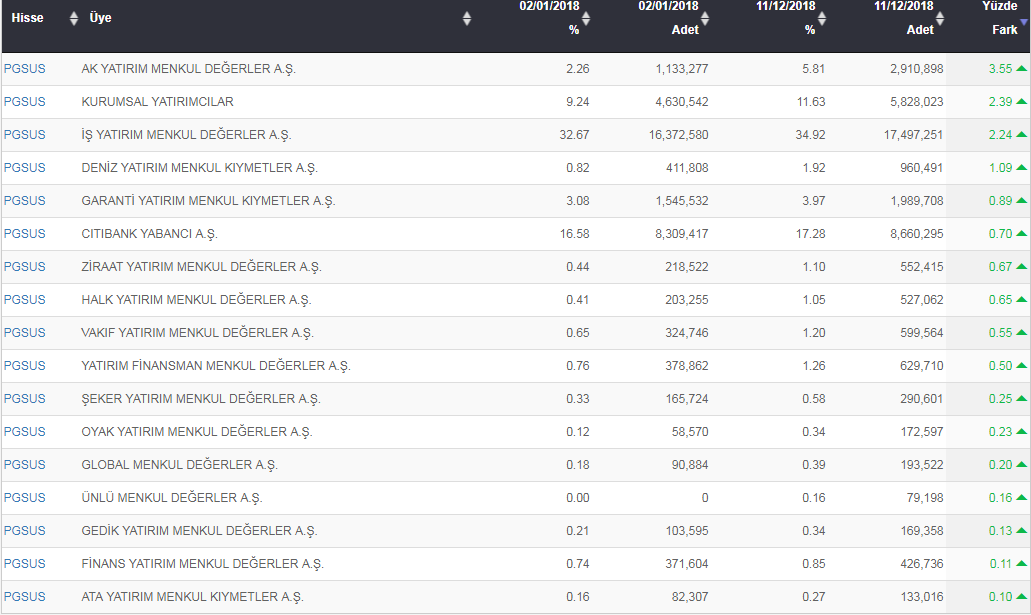The image size is (1031, 615).
Task: Select GEDİK YATIRIM MENKUL DEĞERLER A.Ş. name
Action: click(x=199, y=531)
